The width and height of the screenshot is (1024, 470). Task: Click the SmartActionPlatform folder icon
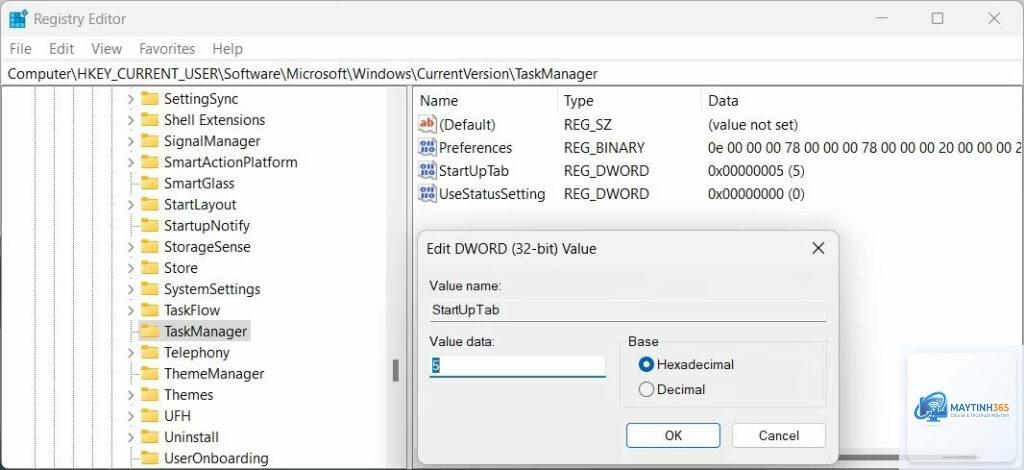(150, 162)
